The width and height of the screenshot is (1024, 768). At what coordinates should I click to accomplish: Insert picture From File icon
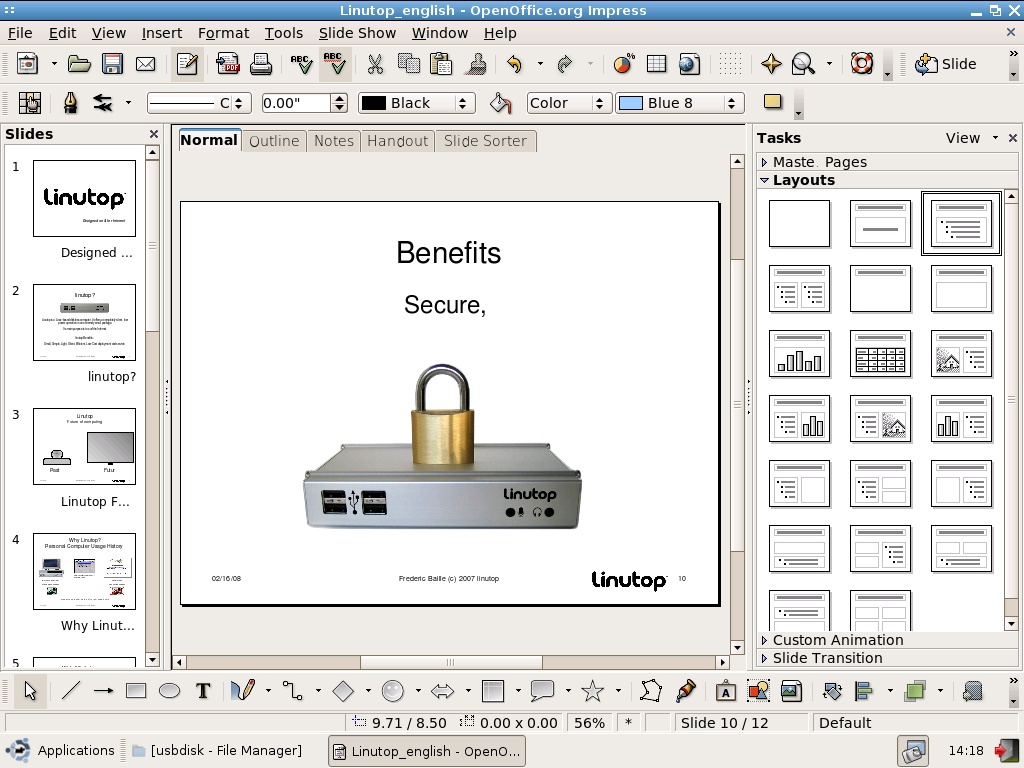791,691
